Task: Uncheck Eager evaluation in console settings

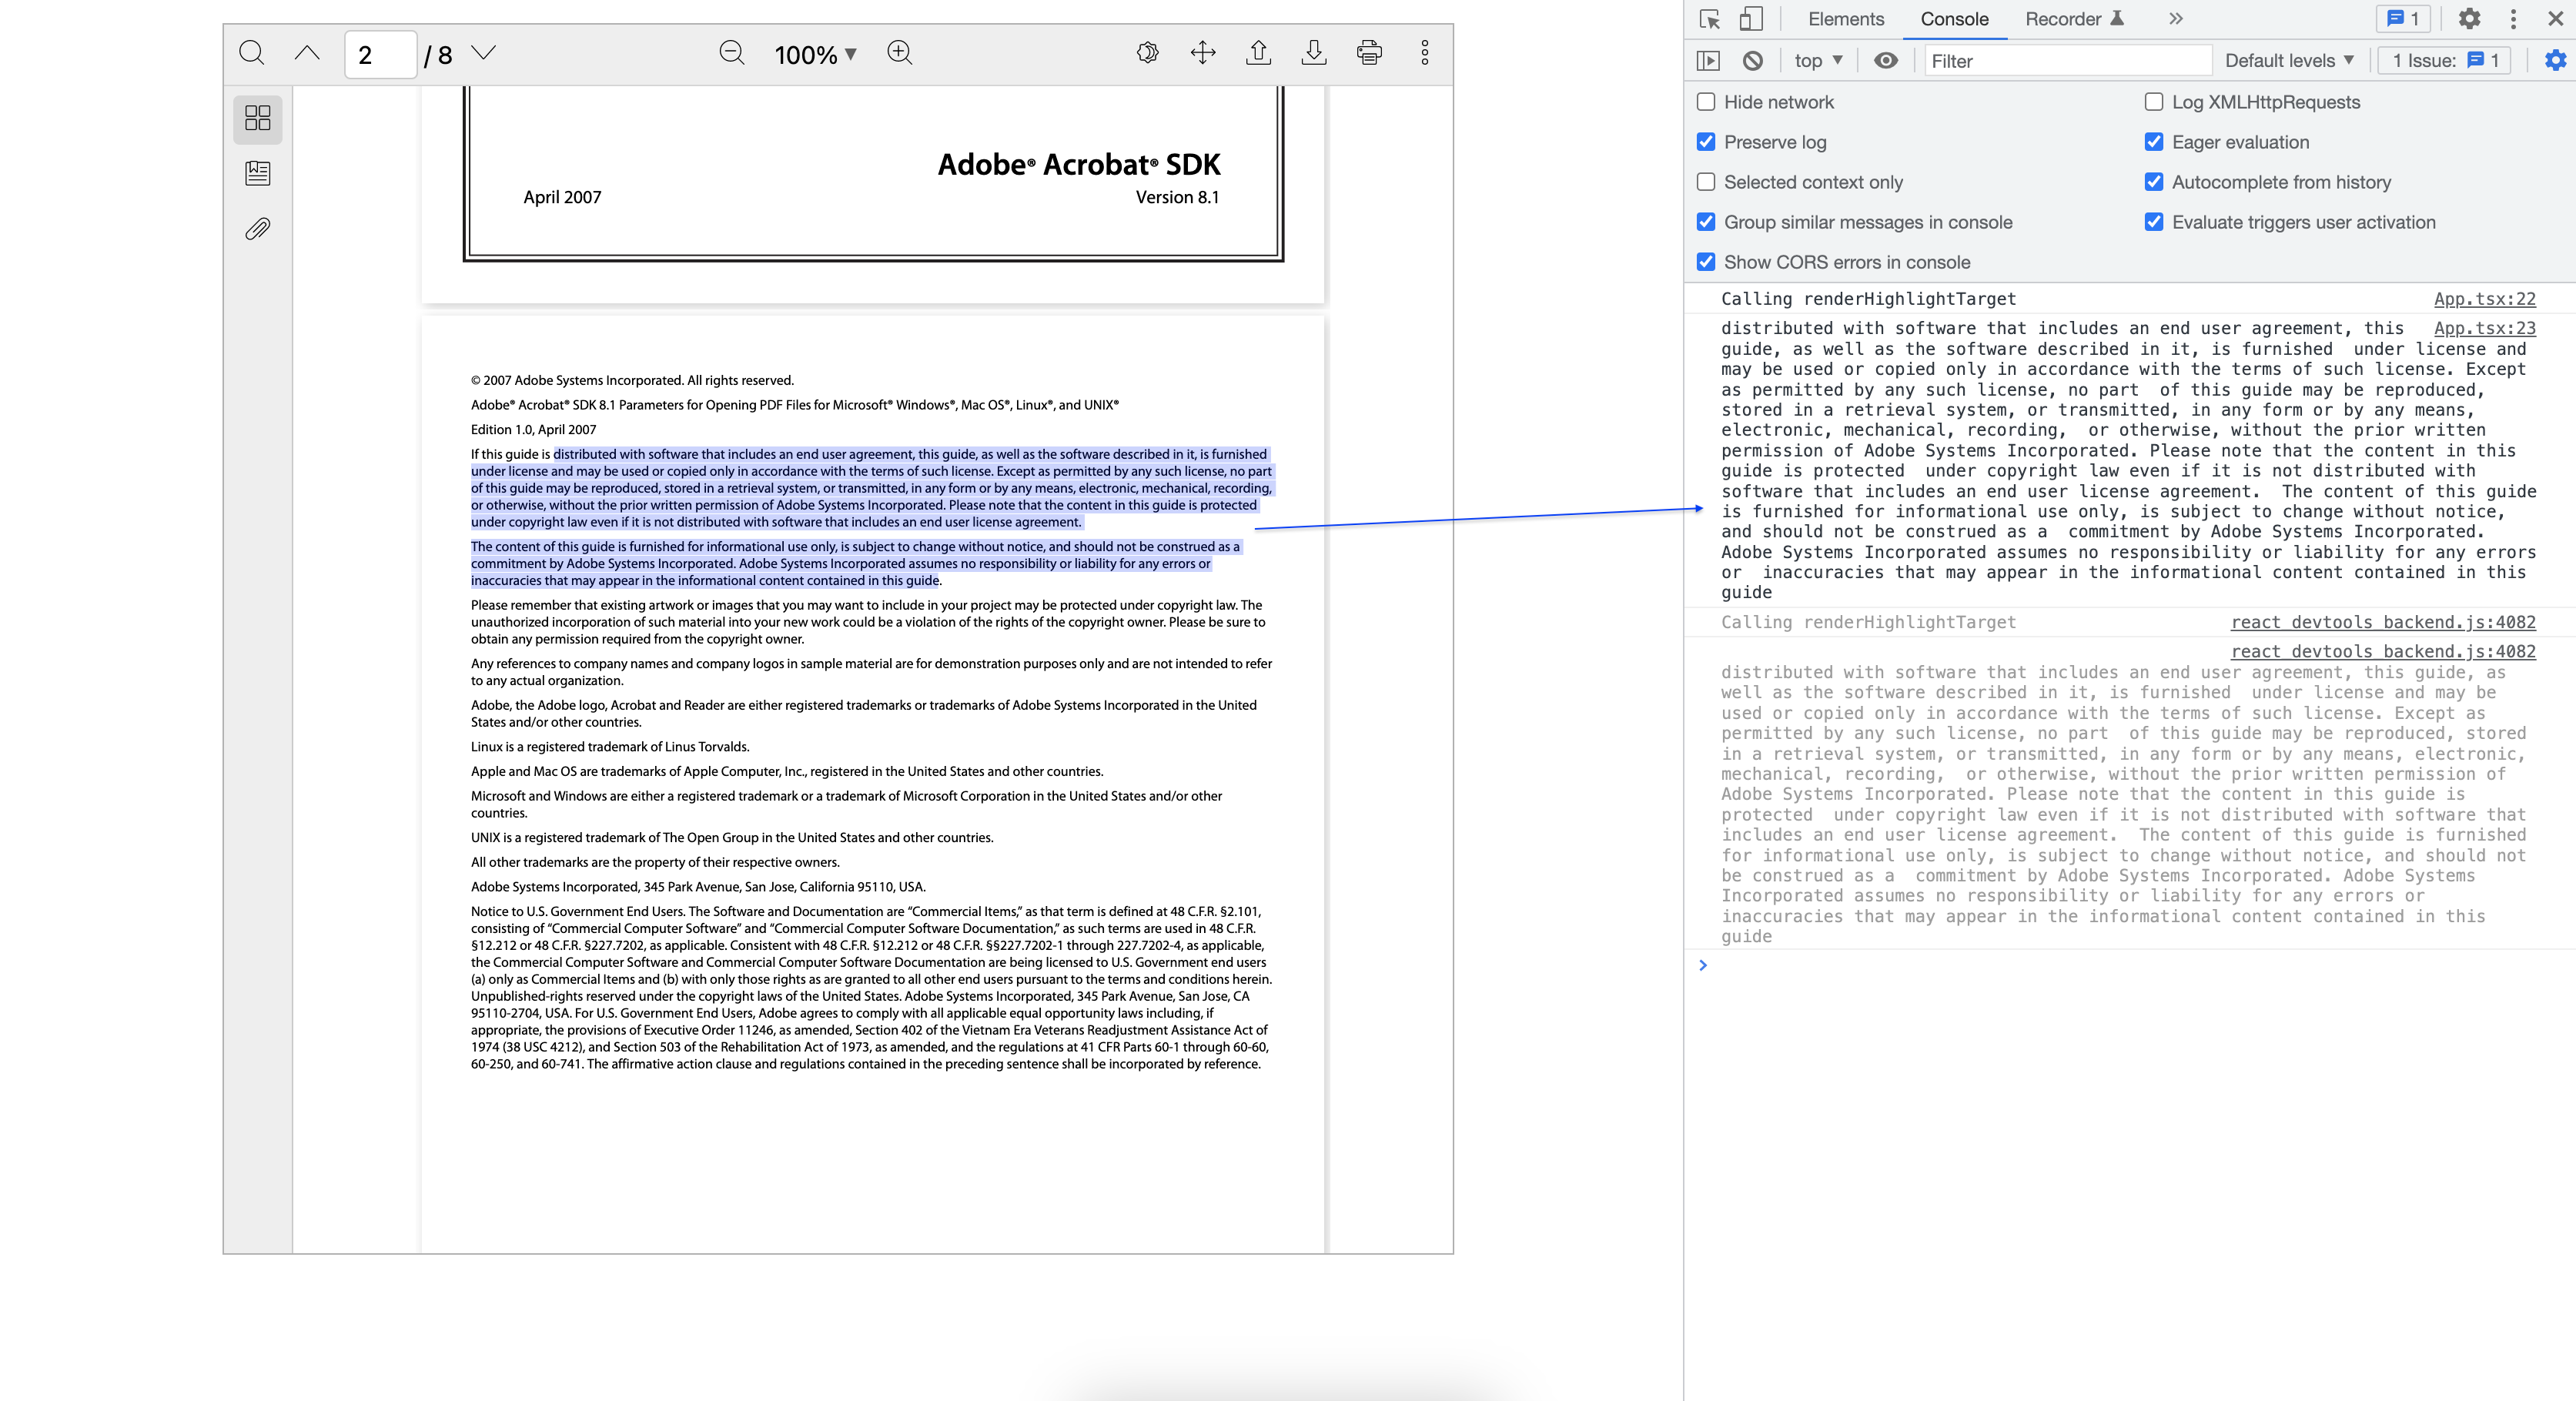Action: tap(2154, 142)
